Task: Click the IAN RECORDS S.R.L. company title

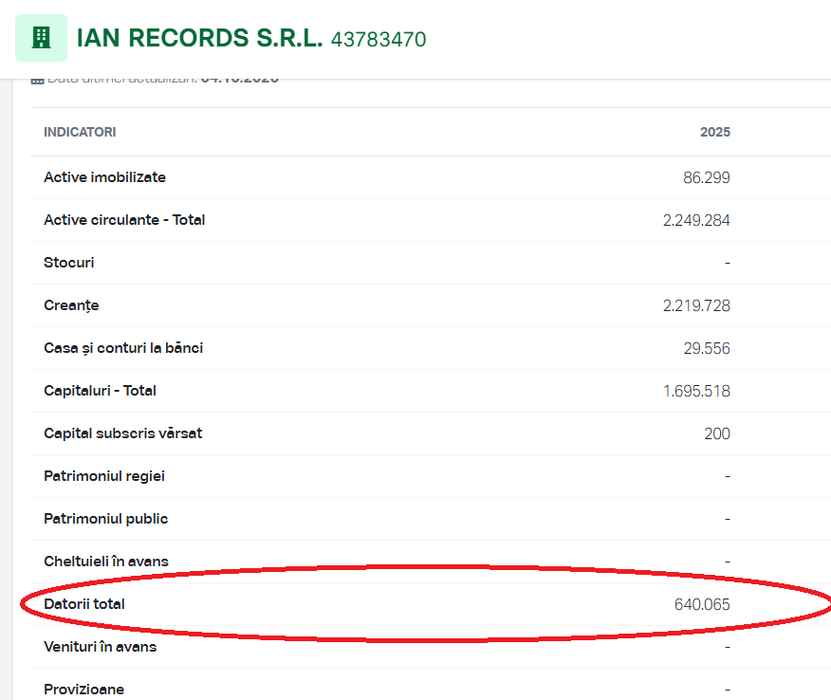Action: (200, 38)
